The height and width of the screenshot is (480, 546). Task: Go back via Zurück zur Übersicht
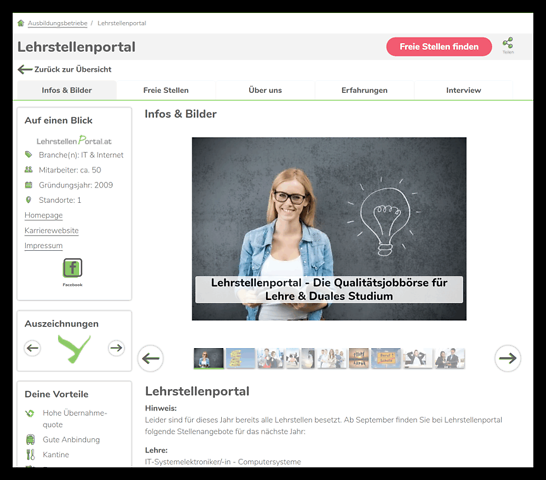coord(65,69)
